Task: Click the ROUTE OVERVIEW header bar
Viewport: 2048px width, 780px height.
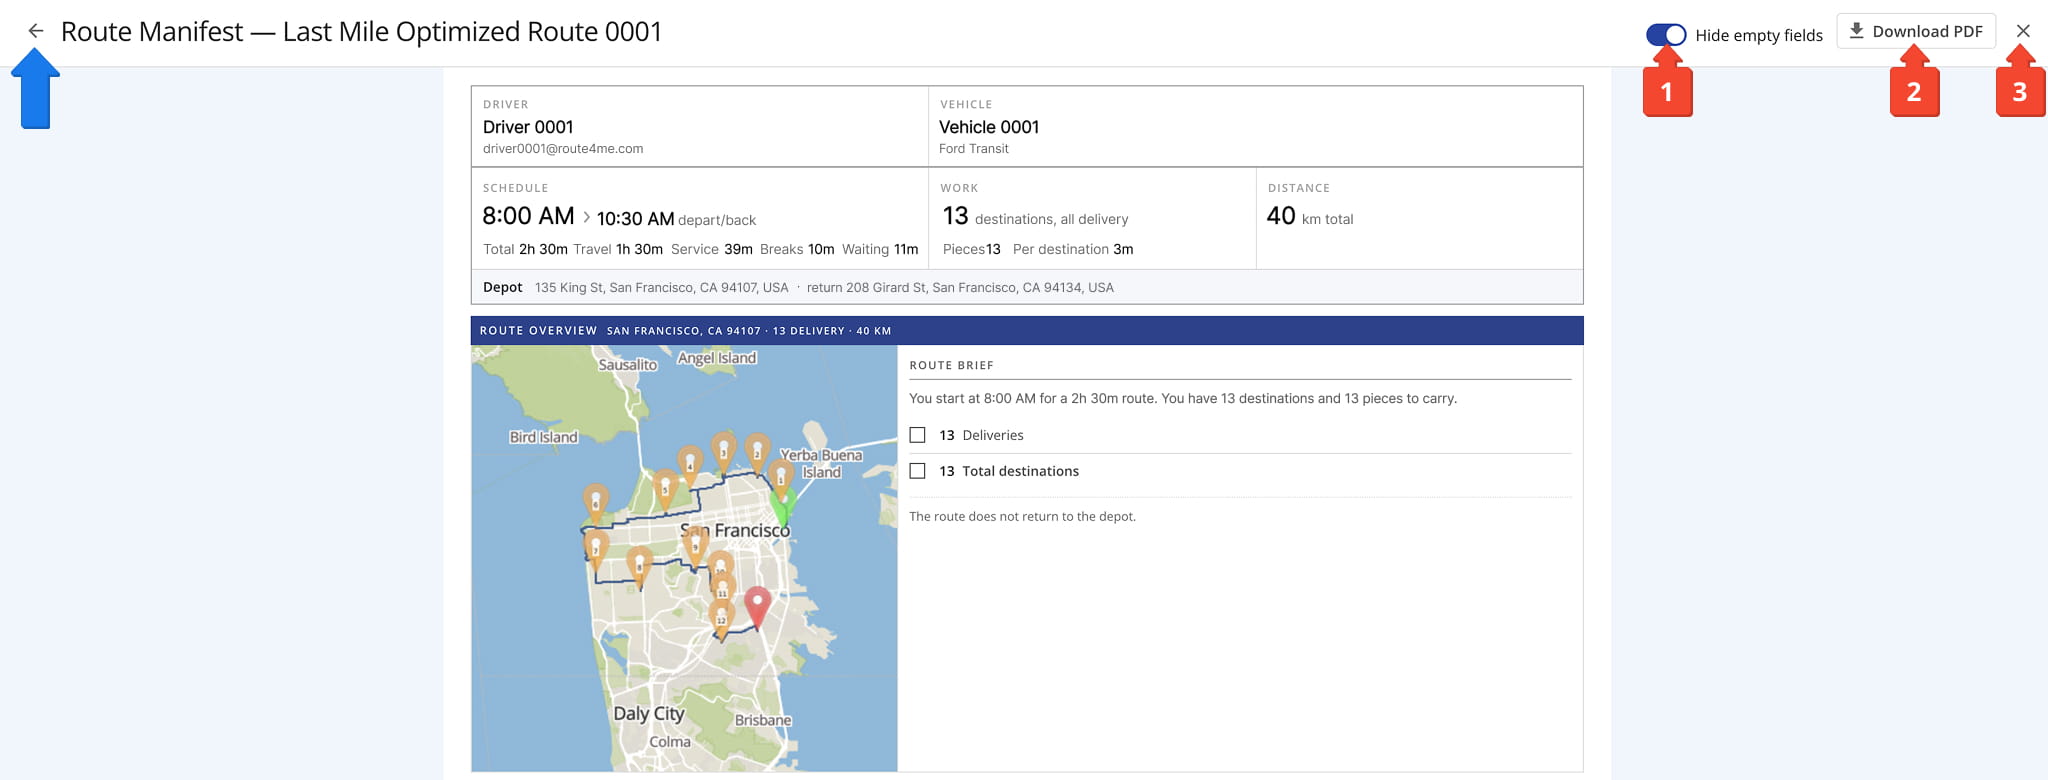Action: (1027, 331)
